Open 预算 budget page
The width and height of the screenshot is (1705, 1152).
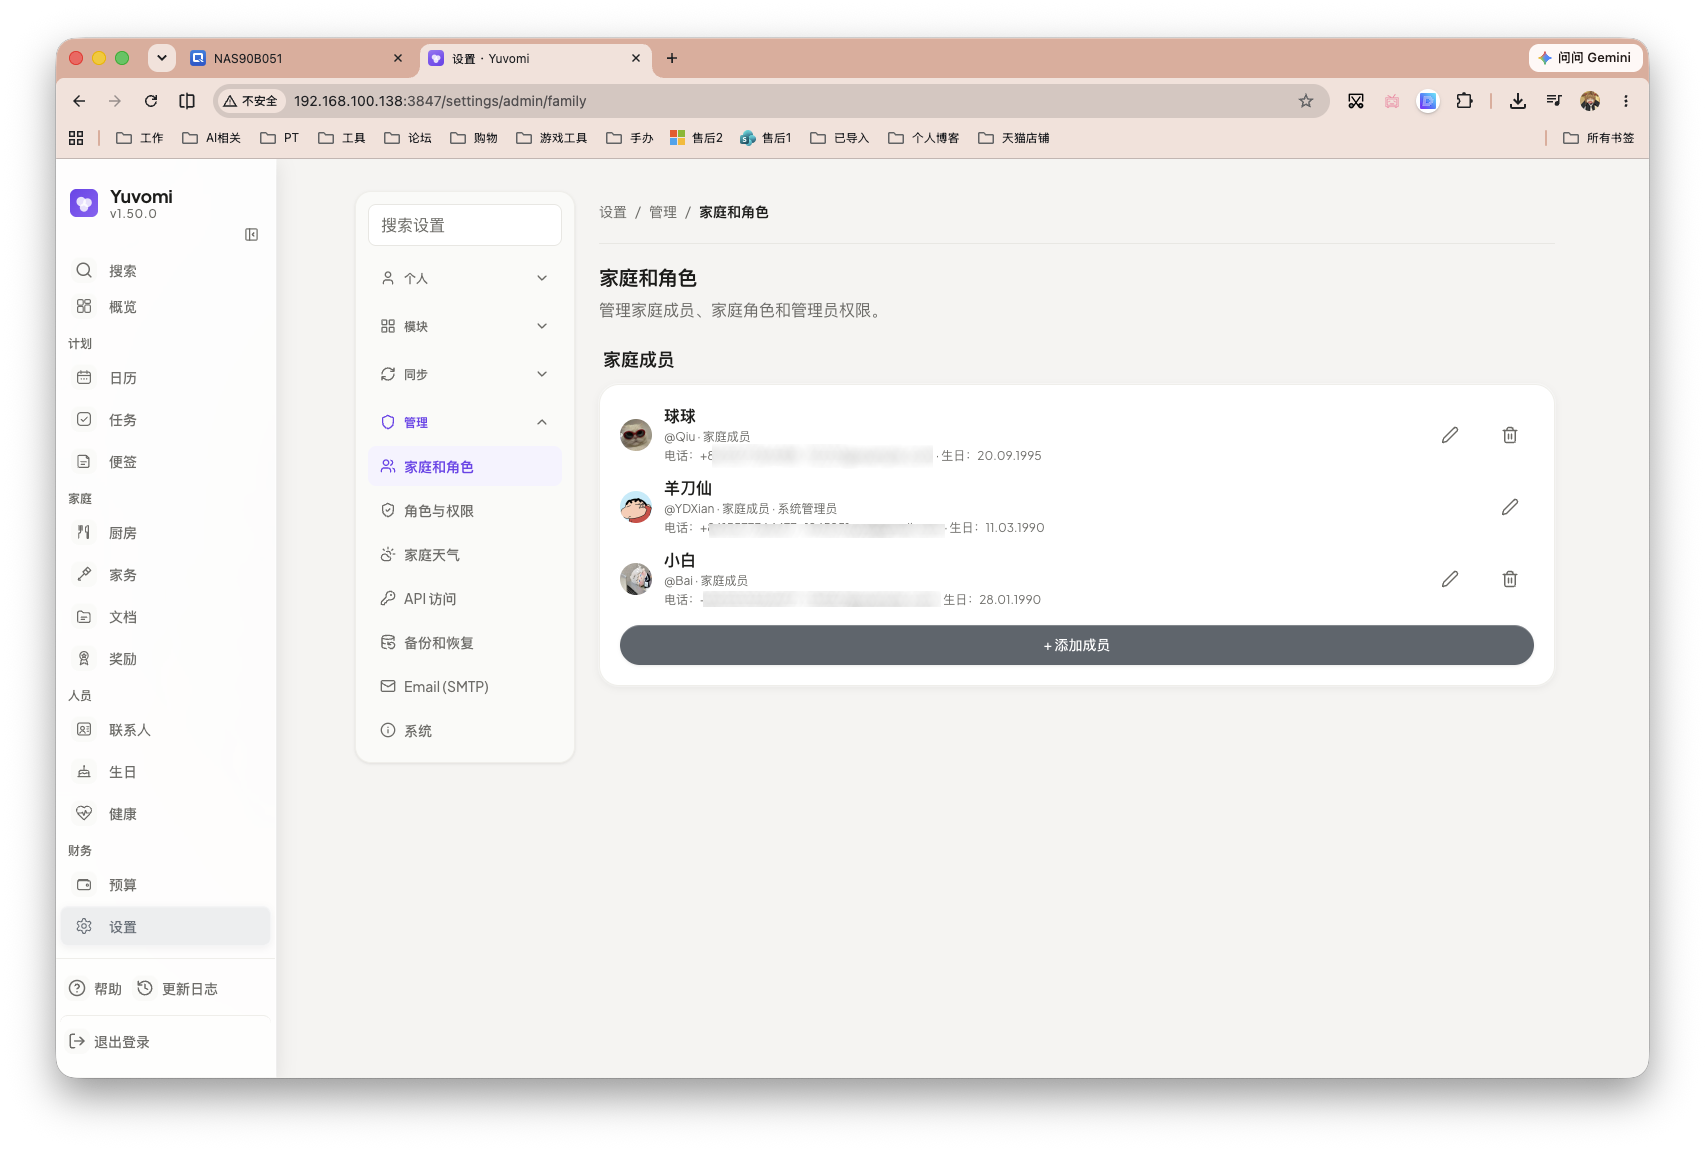166,885
